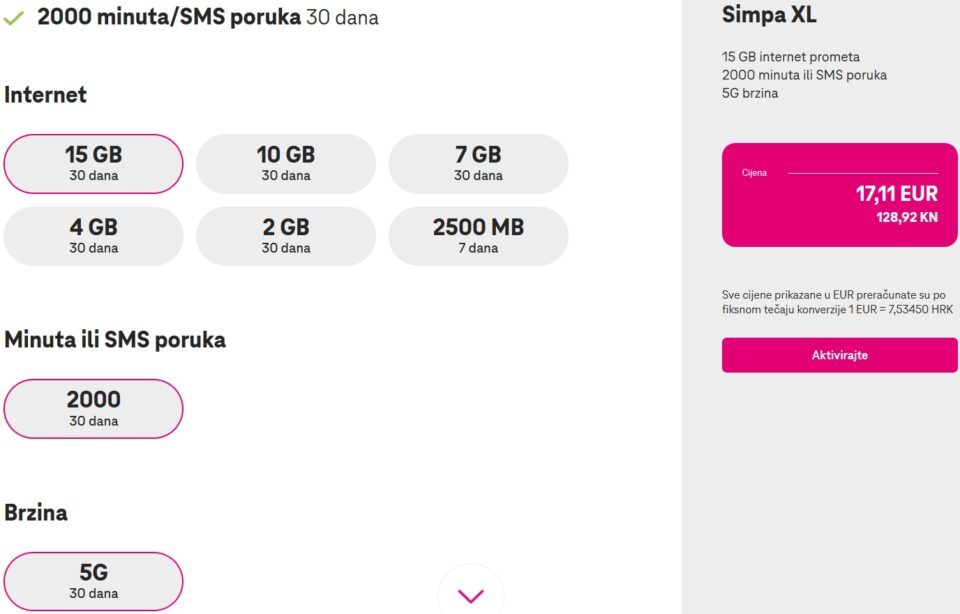
Task: Click the green checkmark confirmation icon
Action: point(13,17)
